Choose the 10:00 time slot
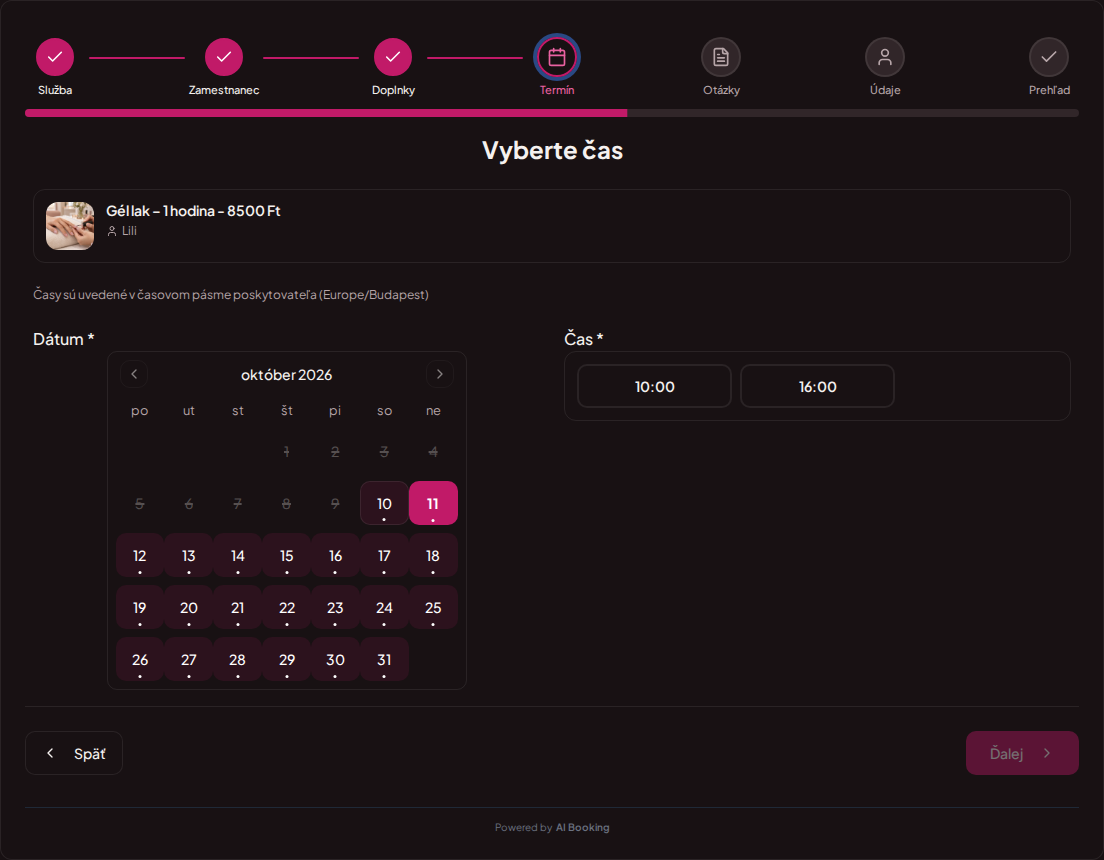1104x860 pixels. (654, 386)
